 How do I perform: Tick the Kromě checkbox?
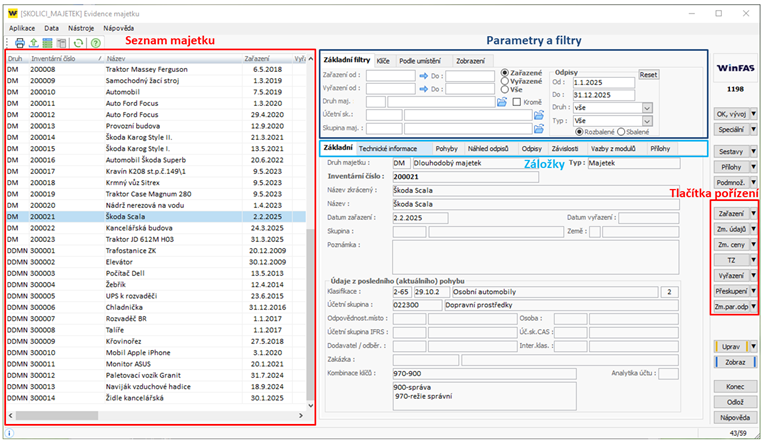[517, 102]
